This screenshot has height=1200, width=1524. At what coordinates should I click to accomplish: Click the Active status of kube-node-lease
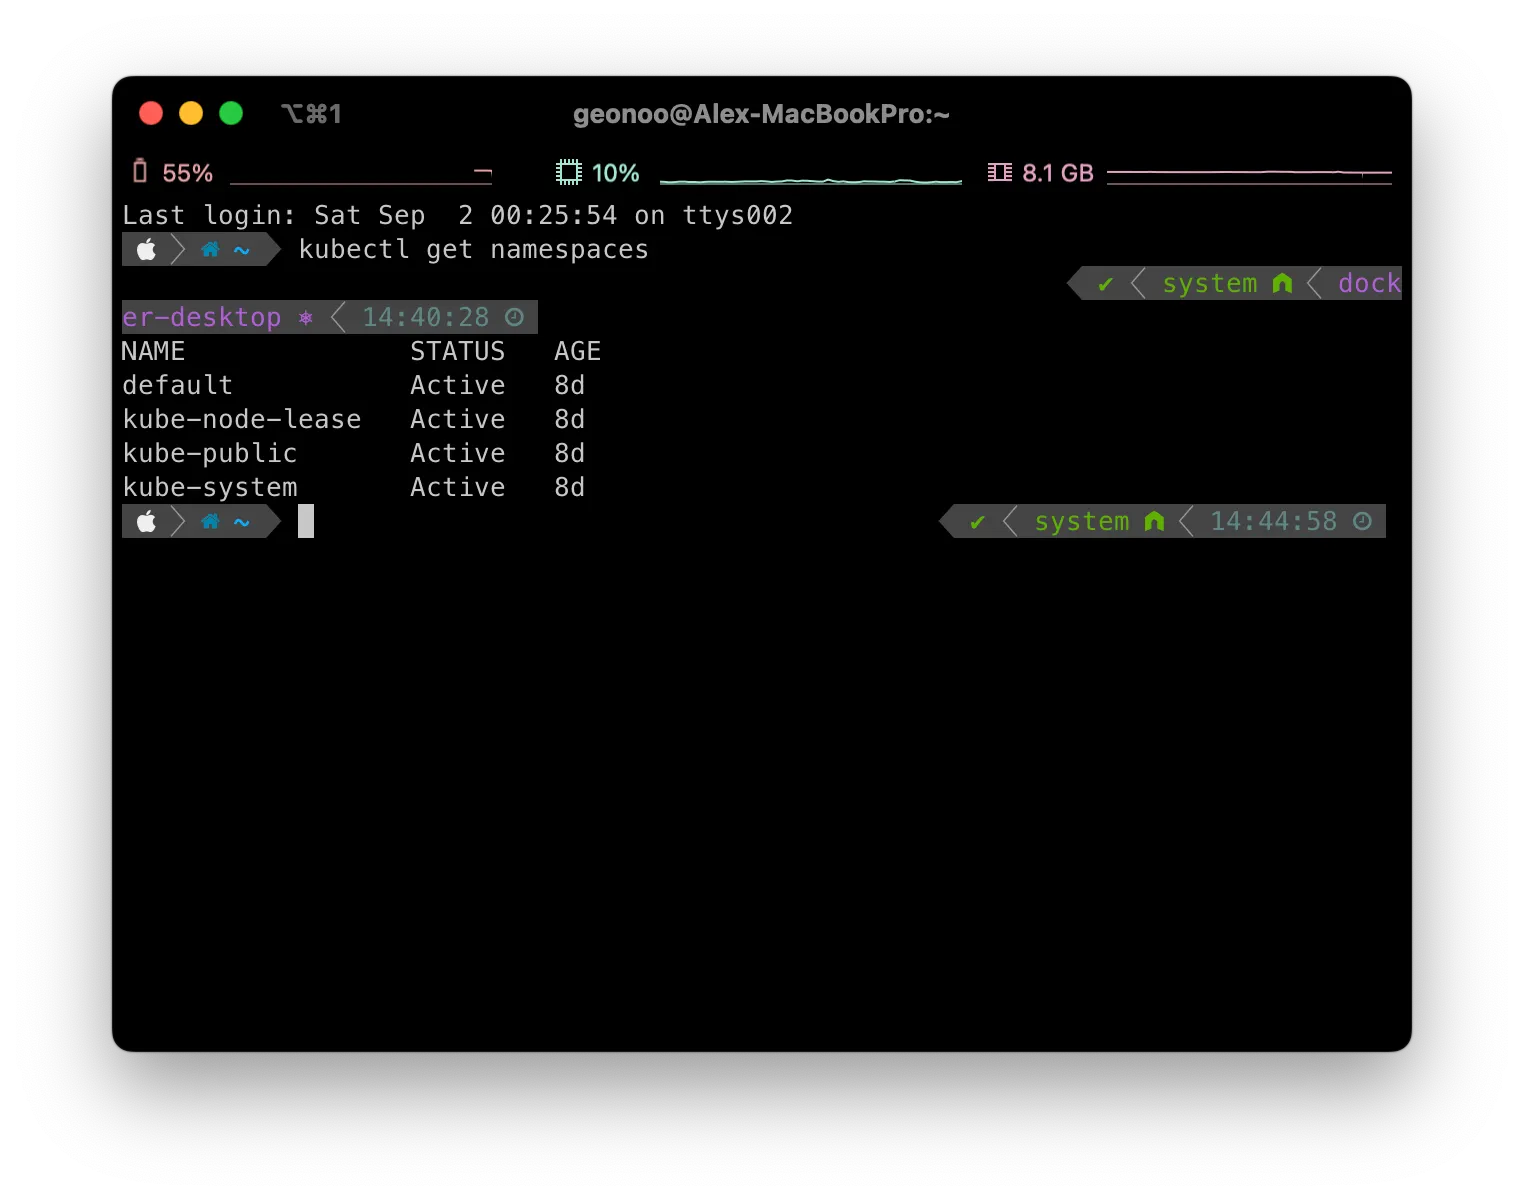[x=457, y=419]
